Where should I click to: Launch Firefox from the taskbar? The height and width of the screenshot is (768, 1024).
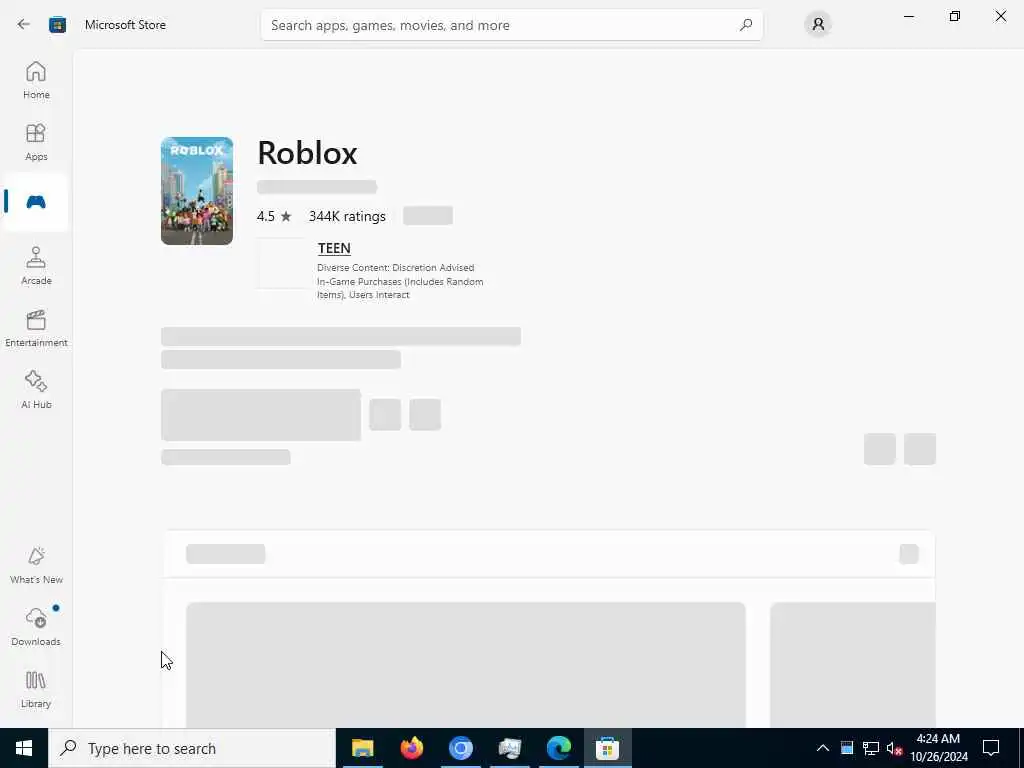coord(411,748)
